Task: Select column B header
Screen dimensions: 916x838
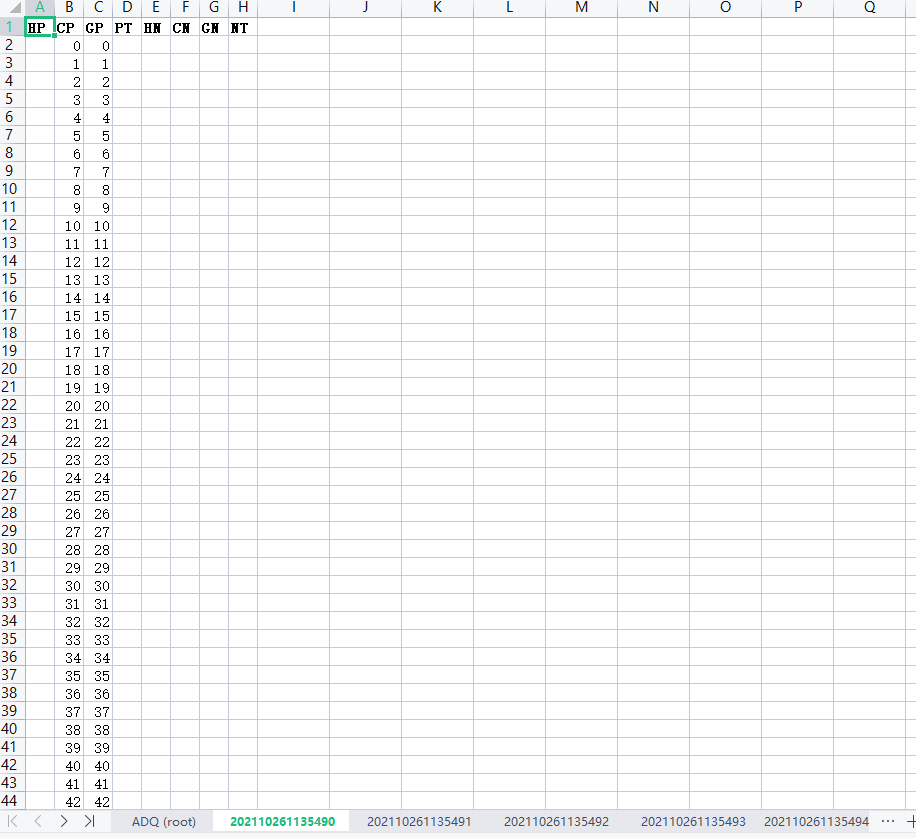Action: [x=69, y=8]
